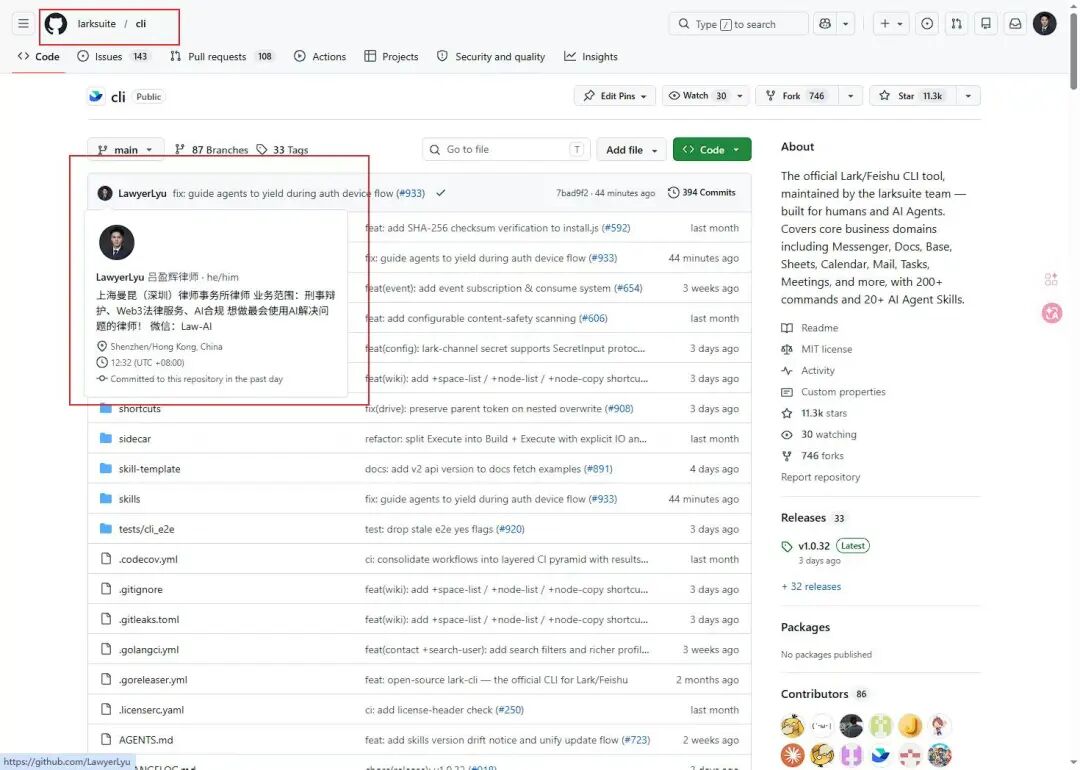Screen dimensions: 1080x770
Task: Open the Custom properties link
Action: (843, 392)
